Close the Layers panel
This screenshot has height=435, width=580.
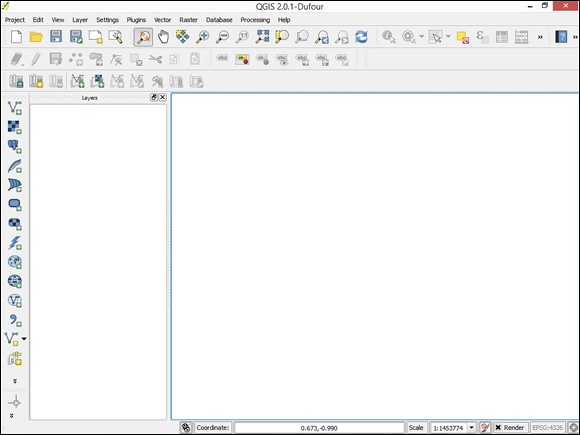(x=162, y=97)
